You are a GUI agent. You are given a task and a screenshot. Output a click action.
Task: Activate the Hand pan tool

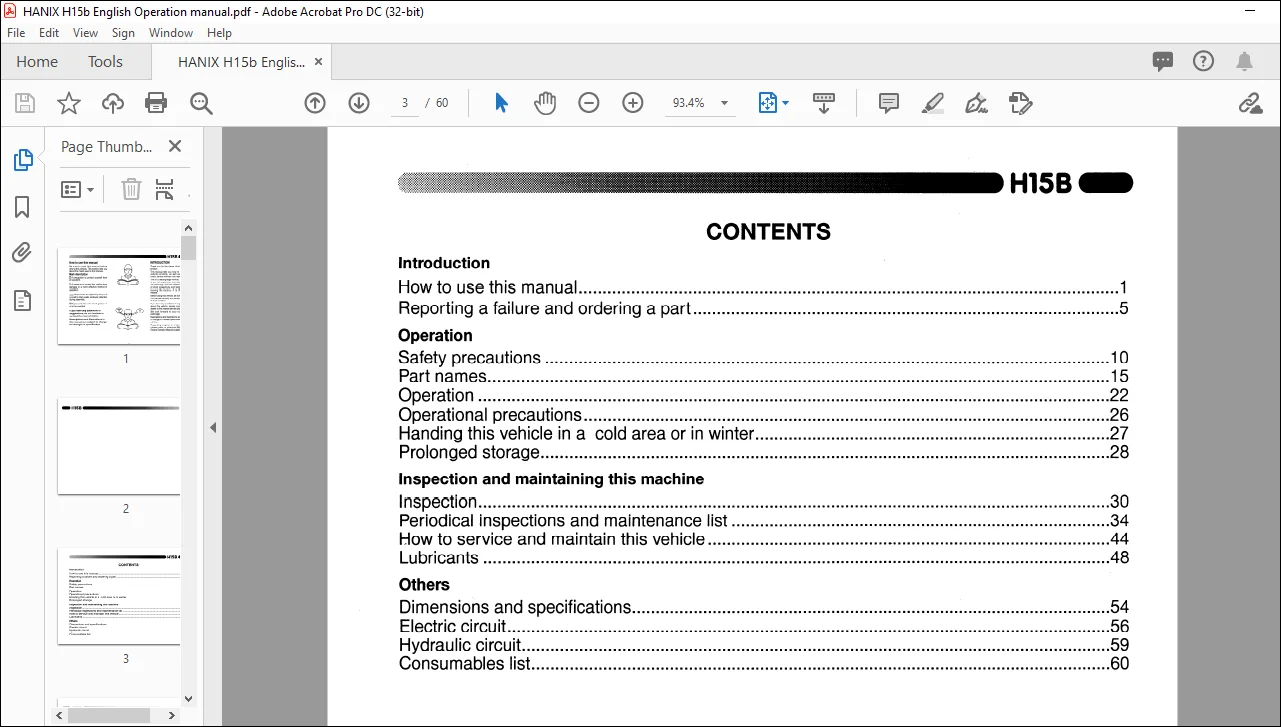(545, 103)
